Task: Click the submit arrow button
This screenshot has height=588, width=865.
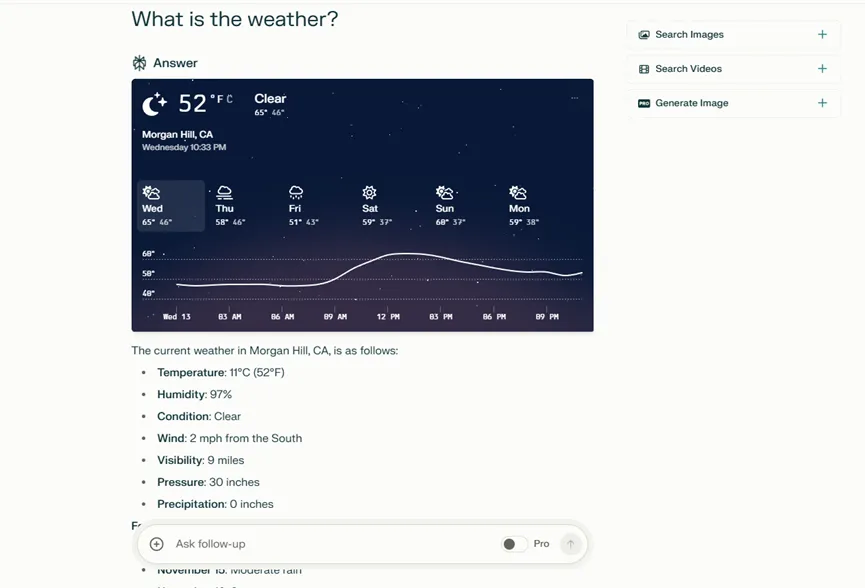Action: coord(571,544)
